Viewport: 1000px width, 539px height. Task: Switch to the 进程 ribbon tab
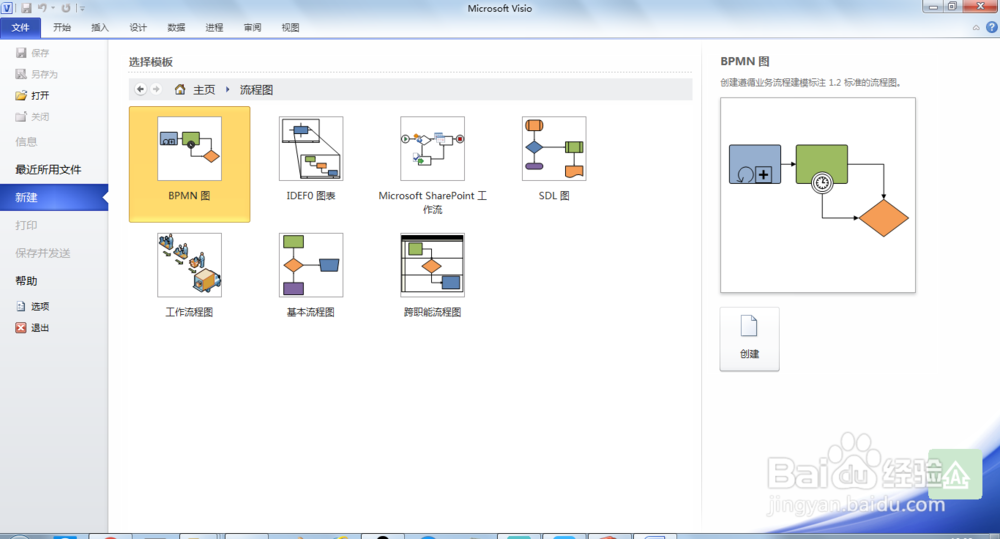coord(214,27)
